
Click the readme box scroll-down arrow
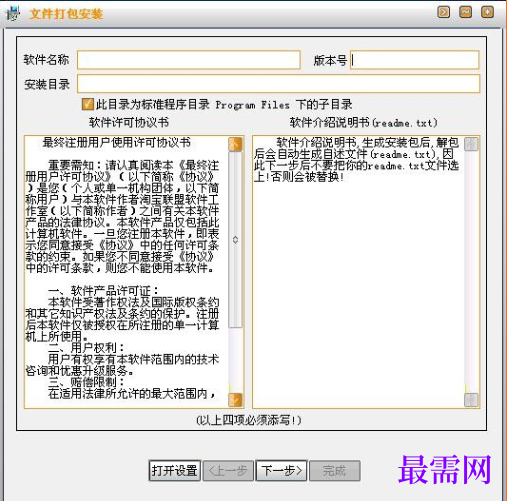pyautogui.click(x=471, y=400)
